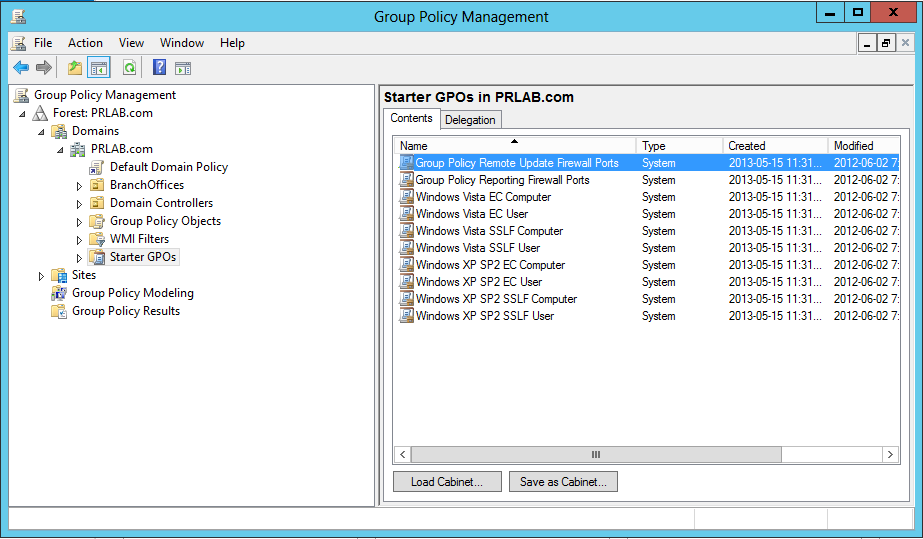Click the scroll right arrow

pyautogui.click(x=890, y=454)
